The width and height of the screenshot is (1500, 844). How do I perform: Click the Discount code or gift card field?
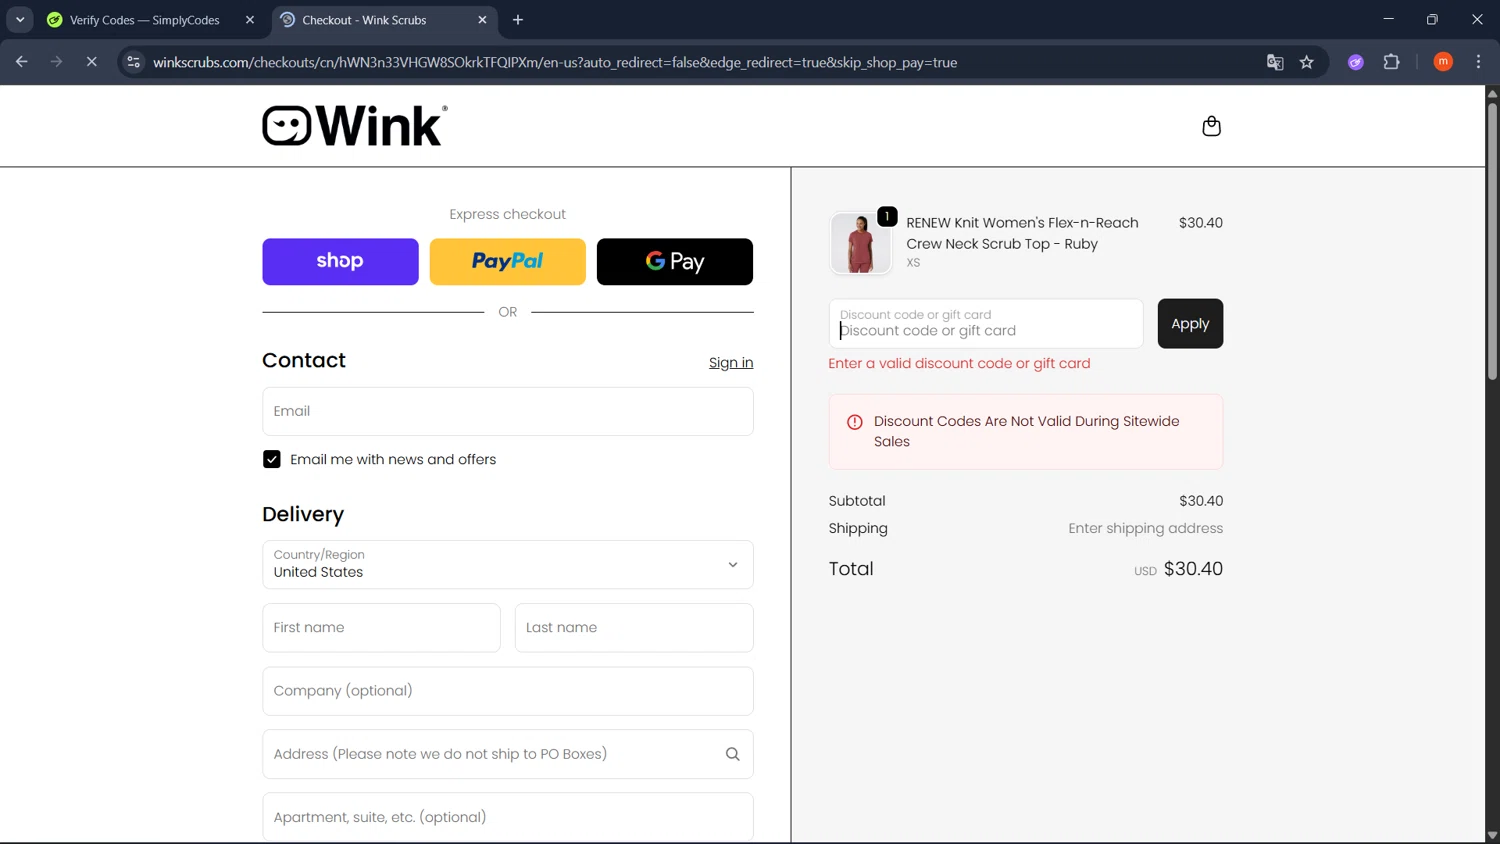point(986,324)
